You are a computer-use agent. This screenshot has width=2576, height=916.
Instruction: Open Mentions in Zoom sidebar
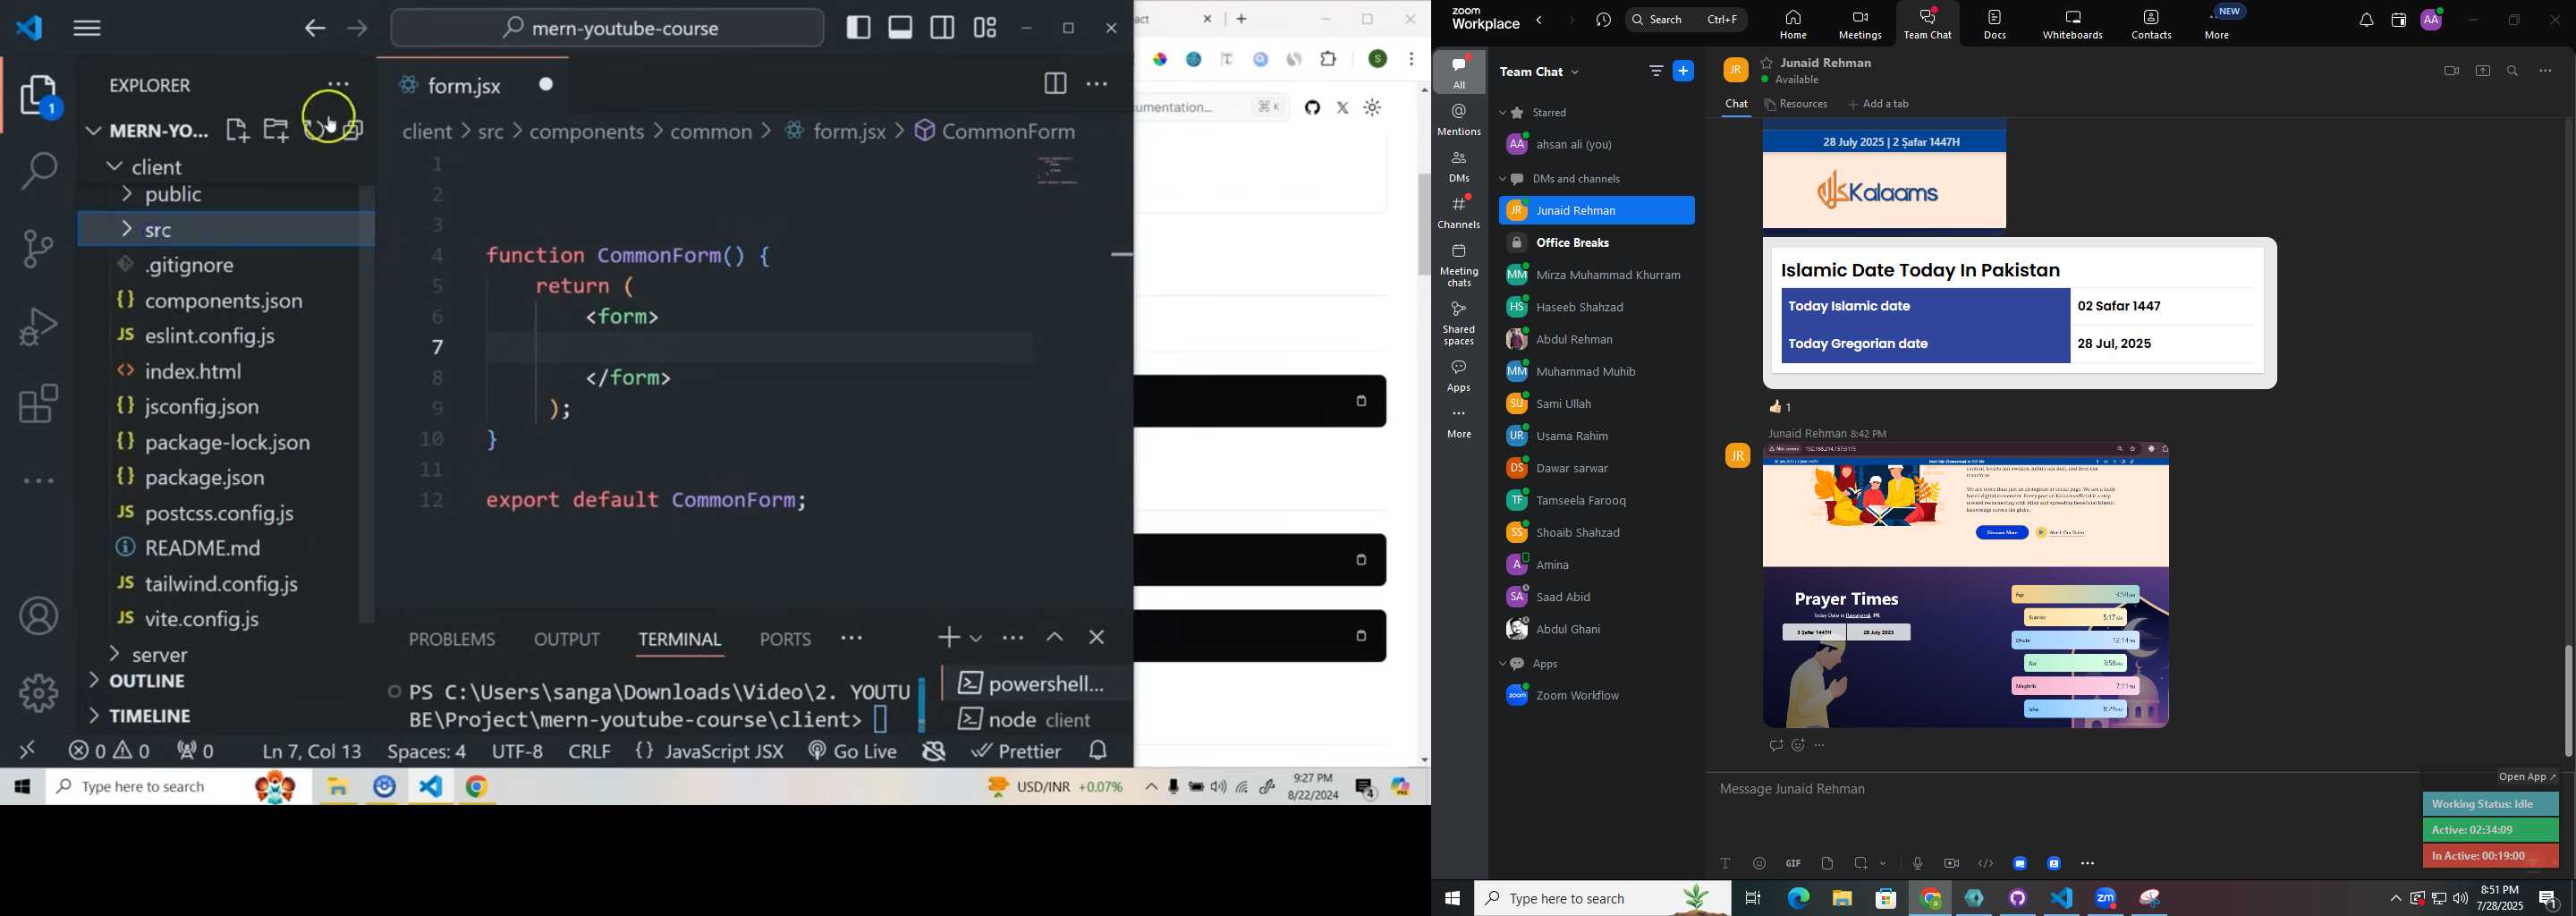pos(1459,119)
